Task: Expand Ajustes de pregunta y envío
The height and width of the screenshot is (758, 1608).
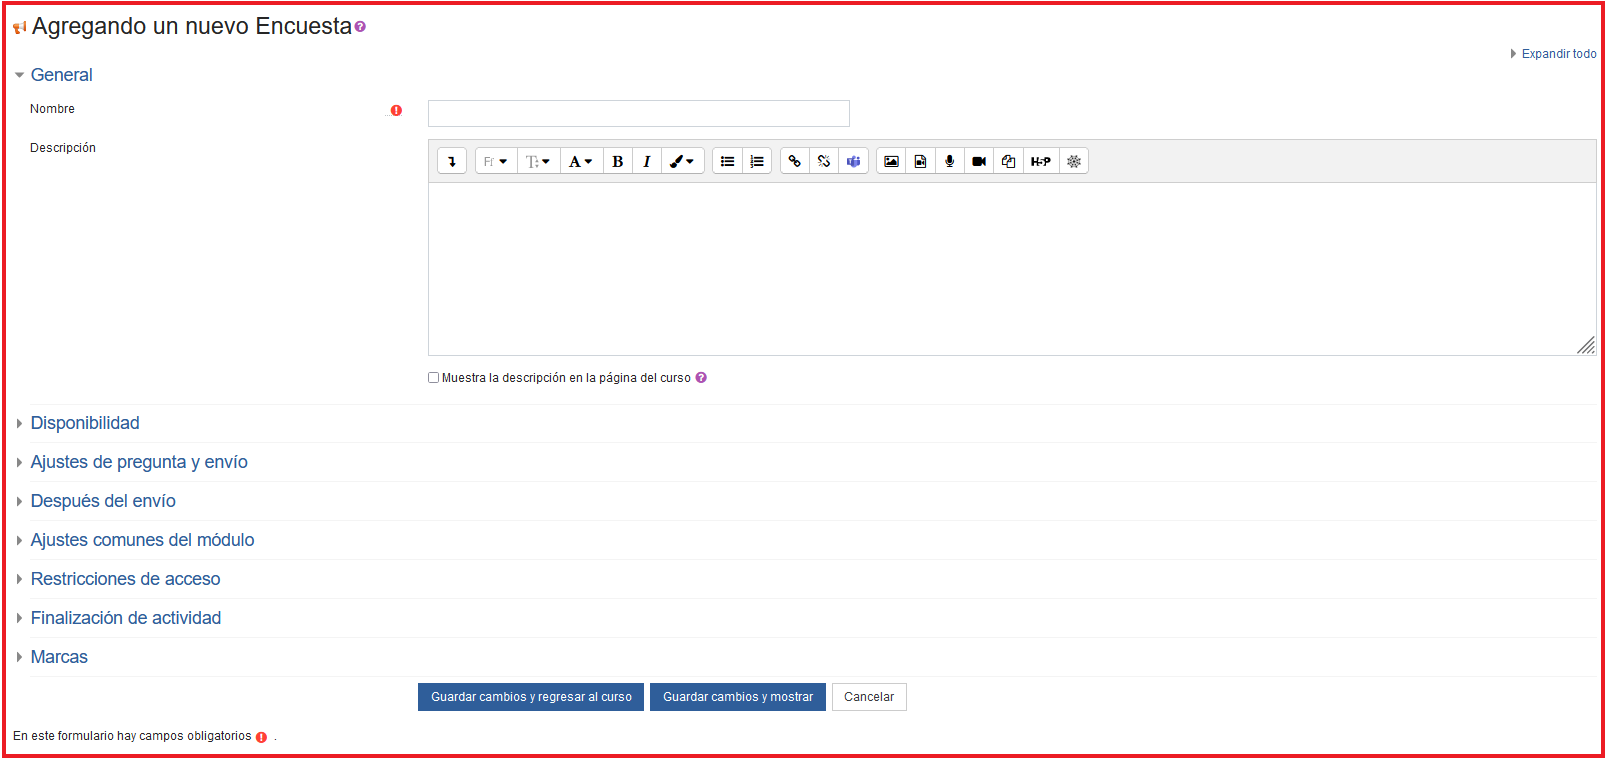Action: [139, 462]
